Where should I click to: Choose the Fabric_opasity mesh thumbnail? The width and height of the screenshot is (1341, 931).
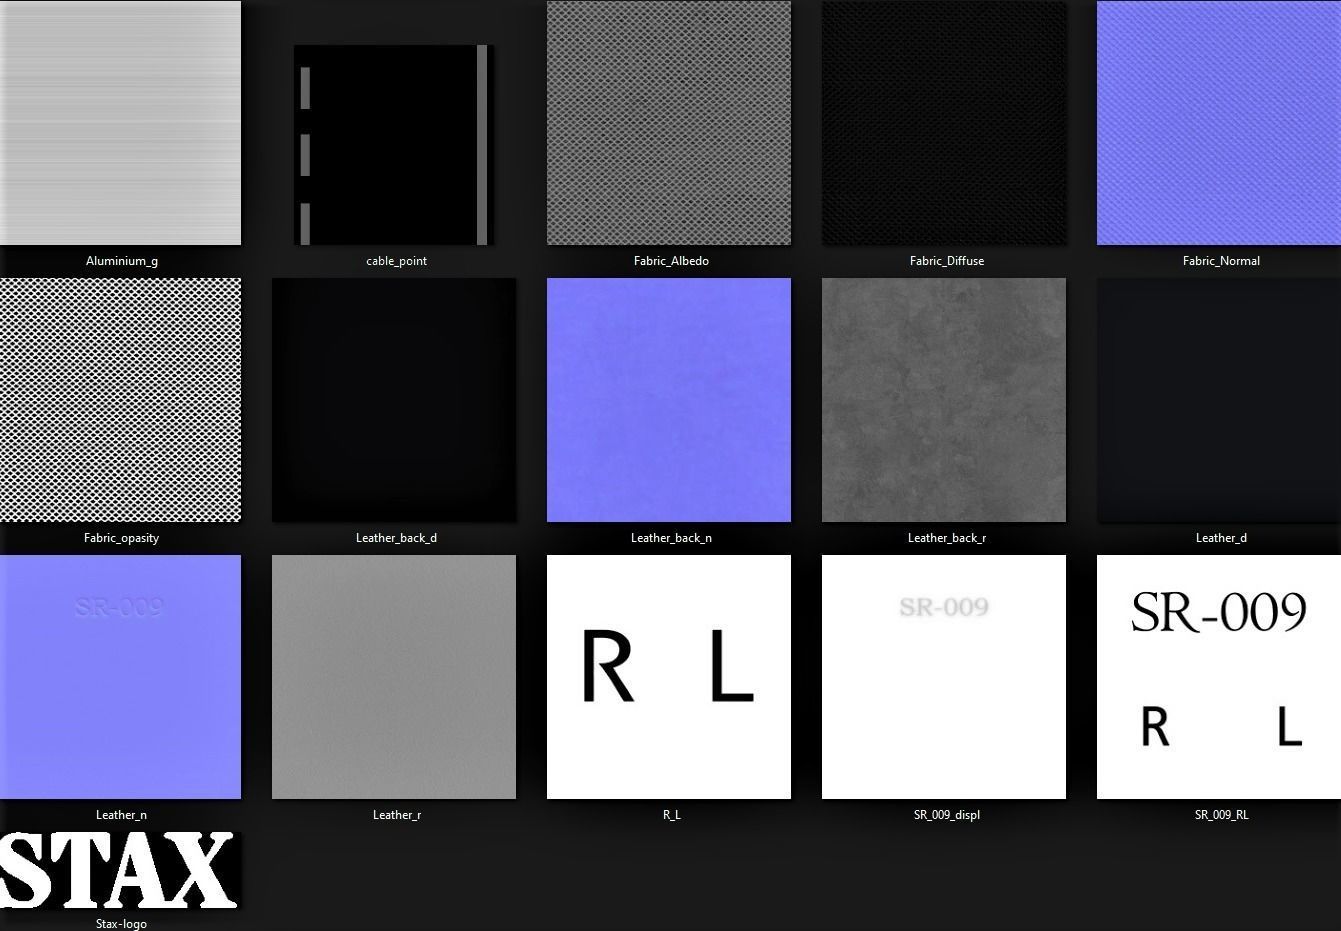click(120, 400)
